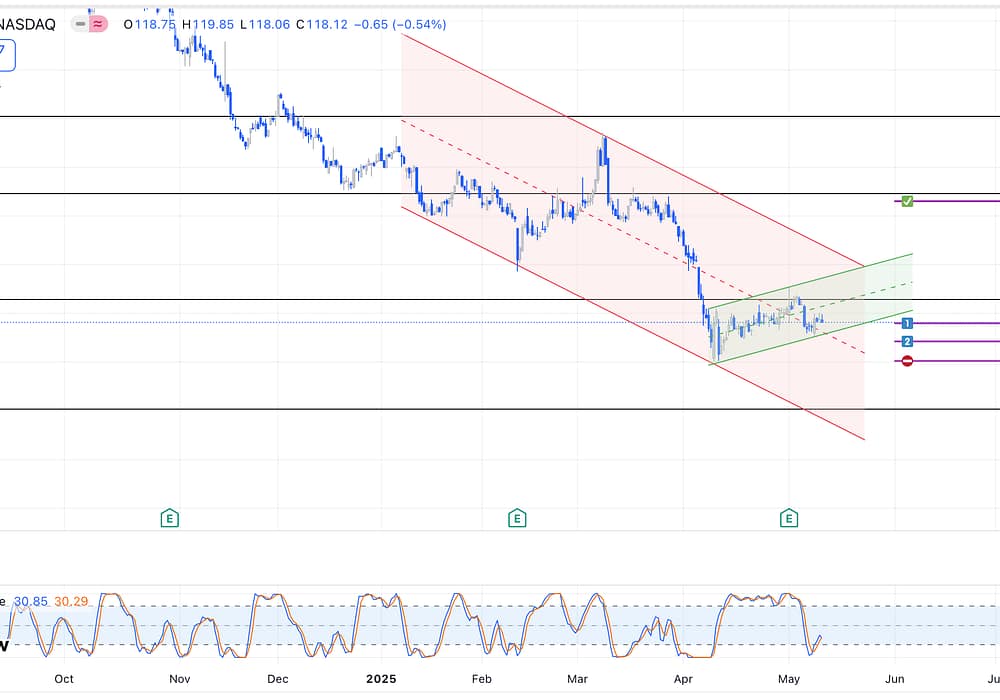Click the 2025 label on time axis
Viewport: 1000px width, 700px height.
[380, 678]
